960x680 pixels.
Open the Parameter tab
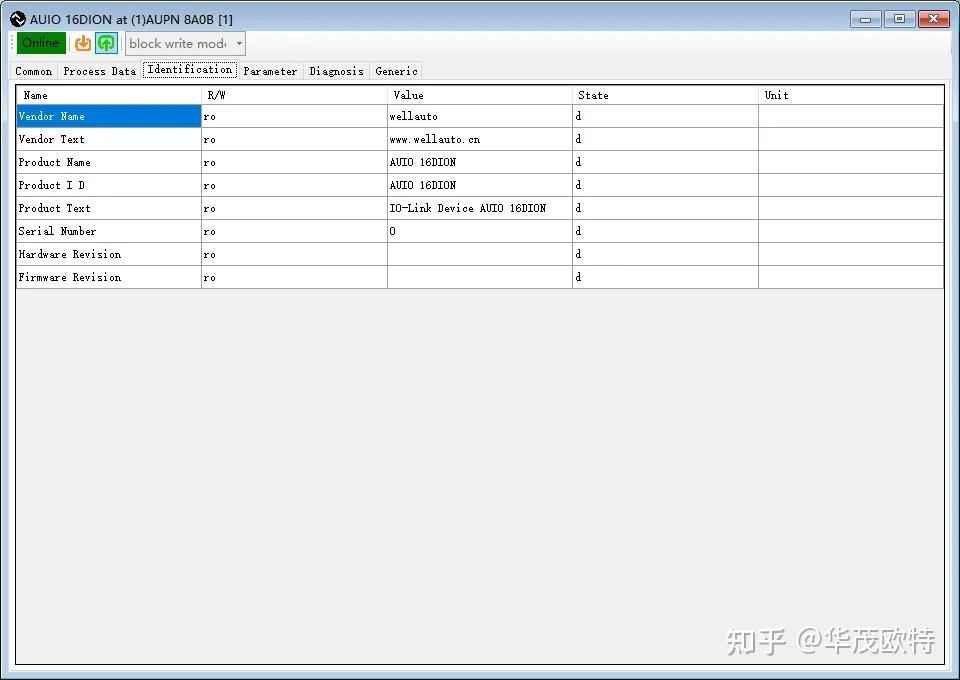(270, 71)
